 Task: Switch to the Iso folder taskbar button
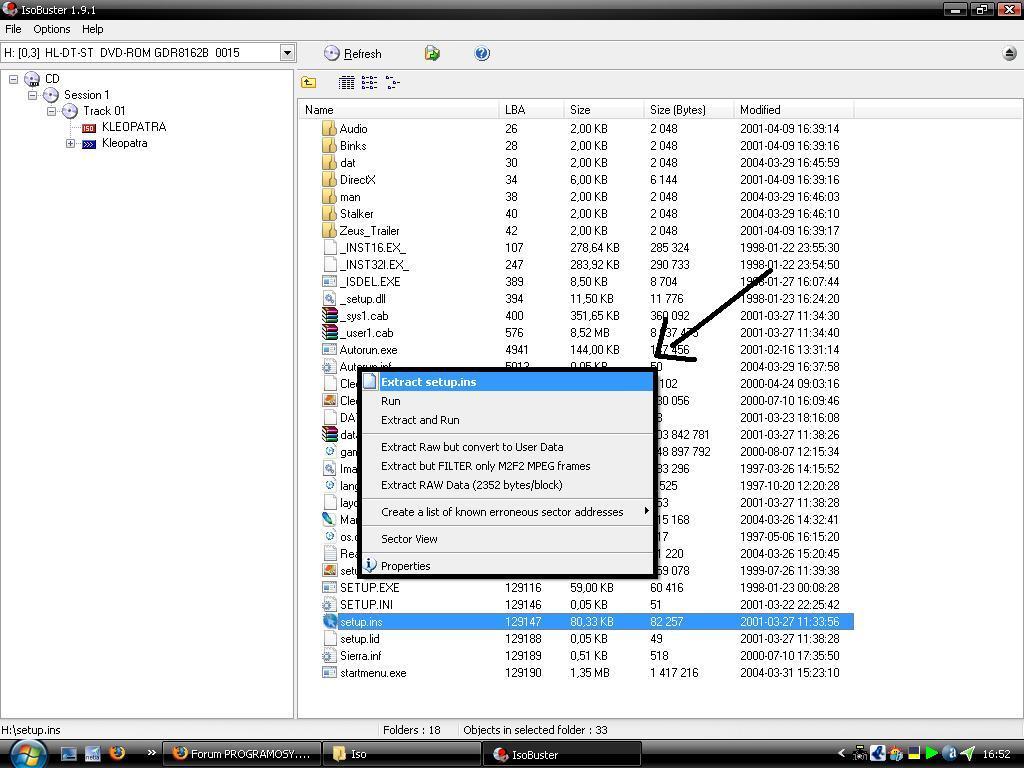(402, 754)
